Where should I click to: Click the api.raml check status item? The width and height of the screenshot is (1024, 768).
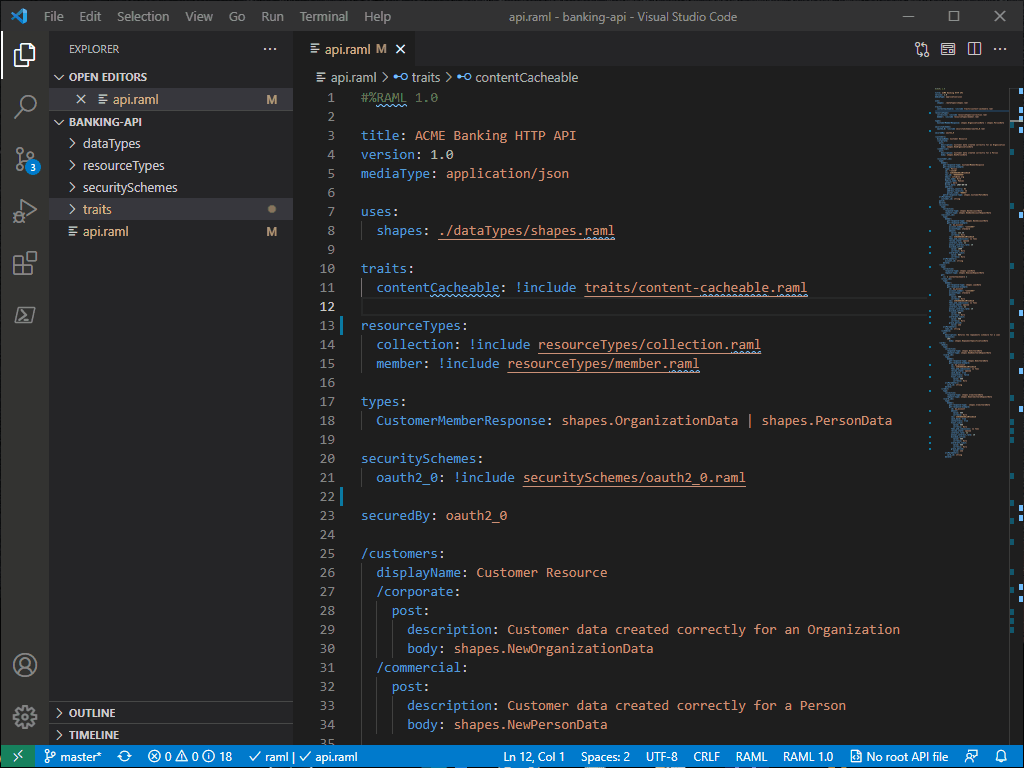[328, 756]
